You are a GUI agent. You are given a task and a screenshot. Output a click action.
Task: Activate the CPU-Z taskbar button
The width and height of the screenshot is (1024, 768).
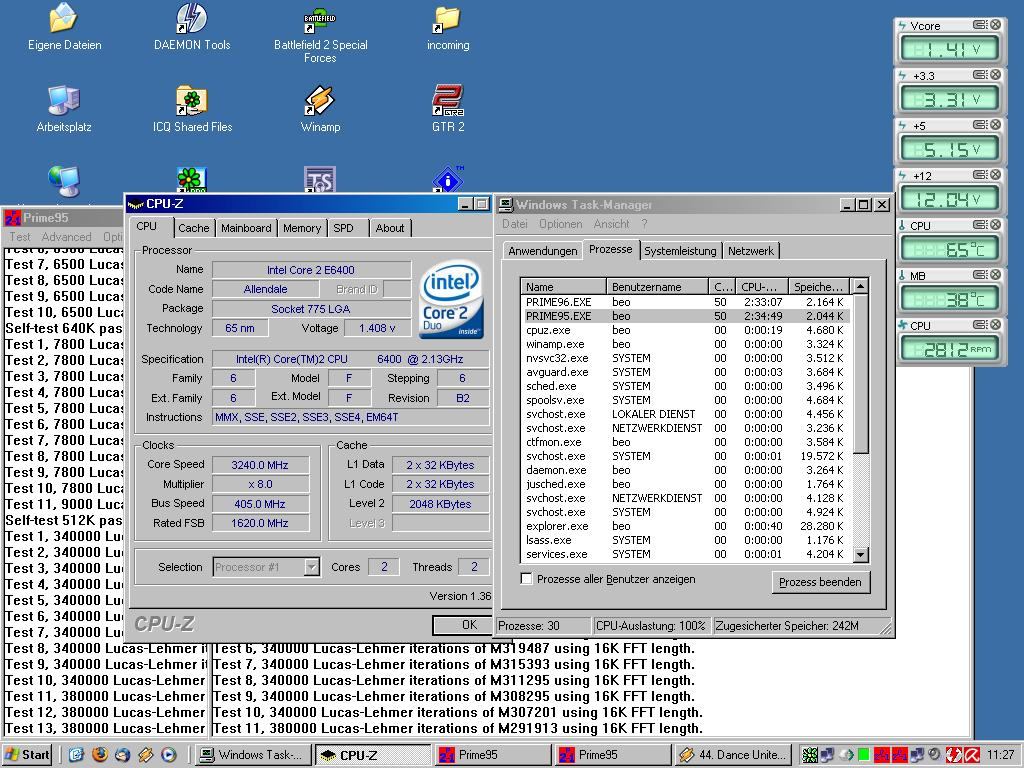(x=372, y=755)
